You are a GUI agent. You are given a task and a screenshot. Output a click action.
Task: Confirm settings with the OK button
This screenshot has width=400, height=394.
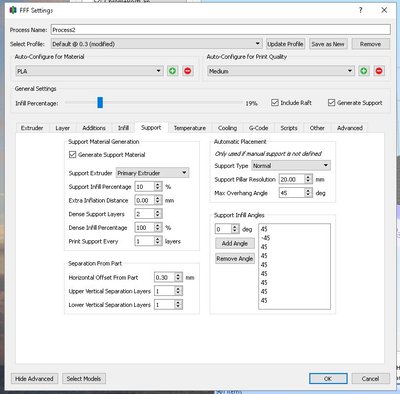coord(328,379)
